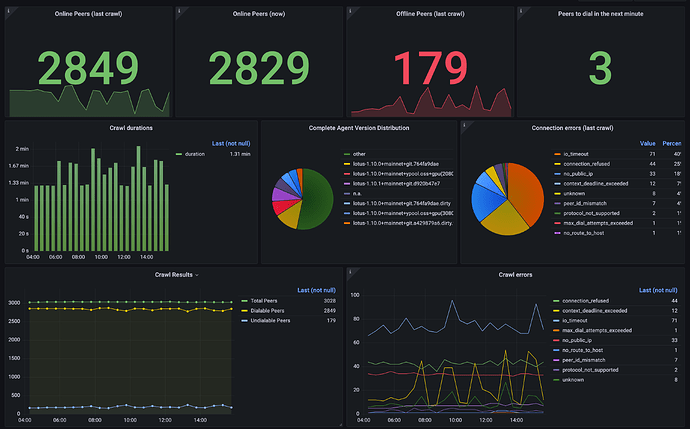Sort Crawl Results legend by Last (not null)
Screen dimensions: 690x429
tap(316, 290)
